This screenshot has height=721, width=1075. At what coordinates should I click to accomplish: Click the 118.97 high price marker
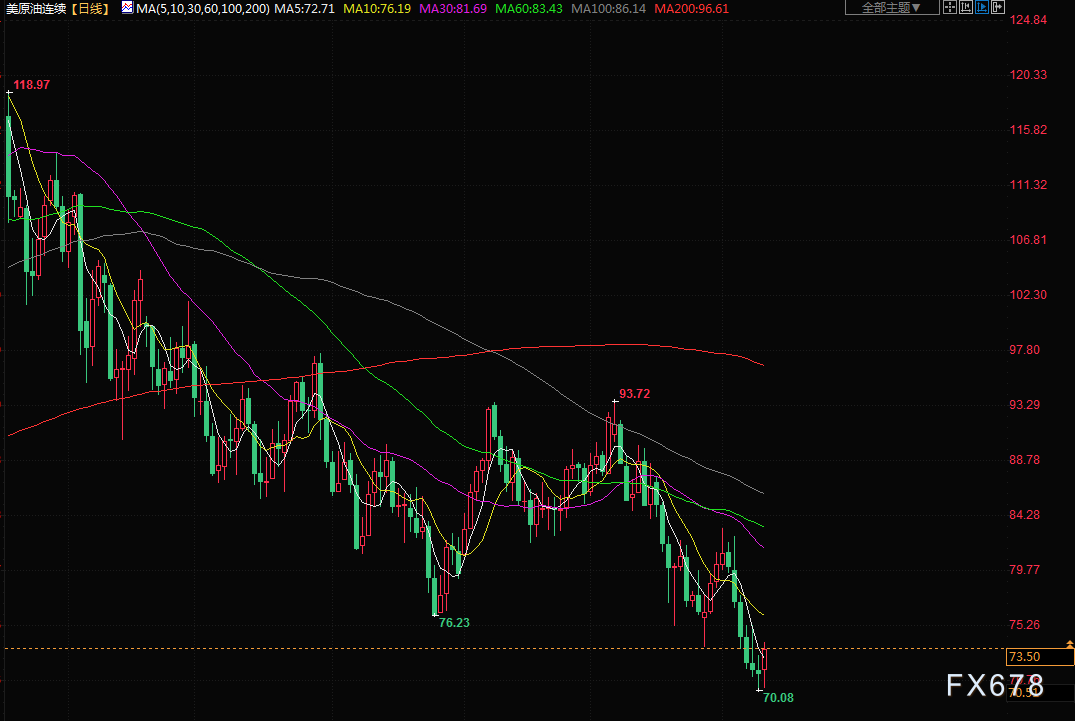pyautogui.click(x=32, y=85)
